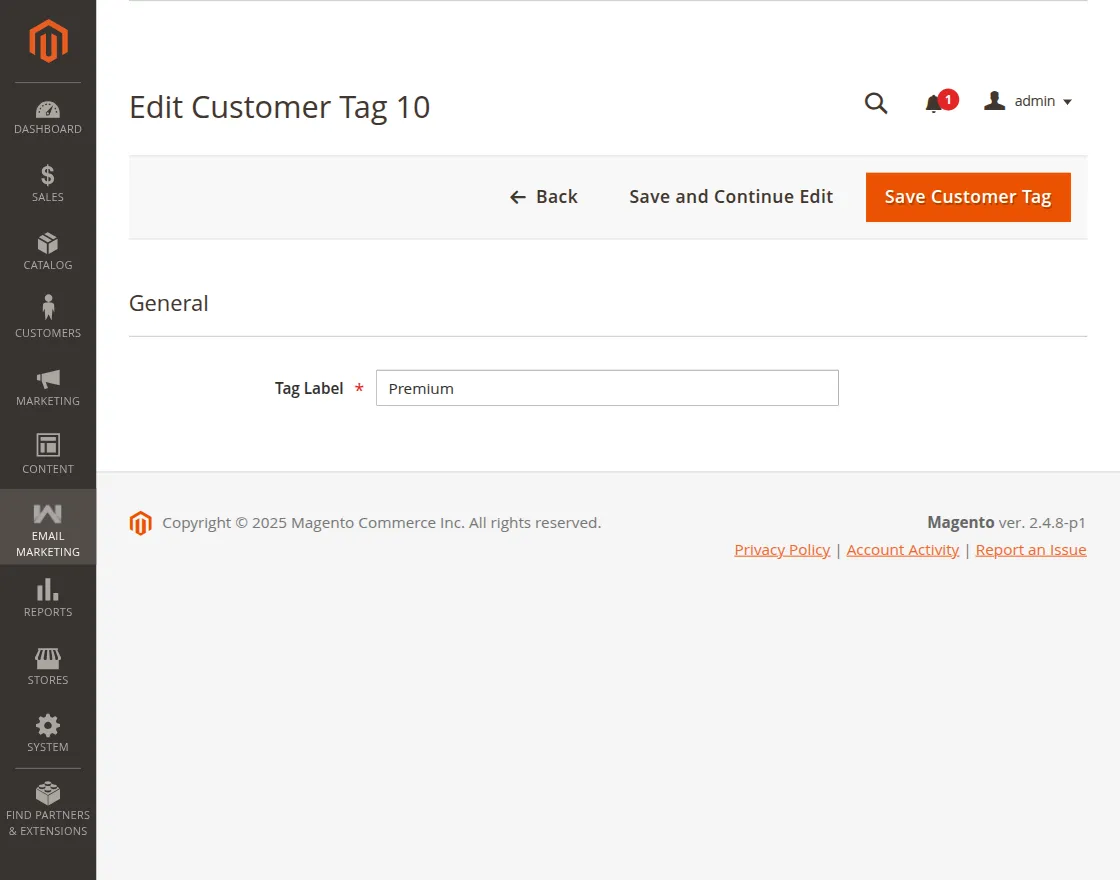Open Find Partners & Extensions
The height and width of the screenshot is (880, 1120).
coord(48,808)
